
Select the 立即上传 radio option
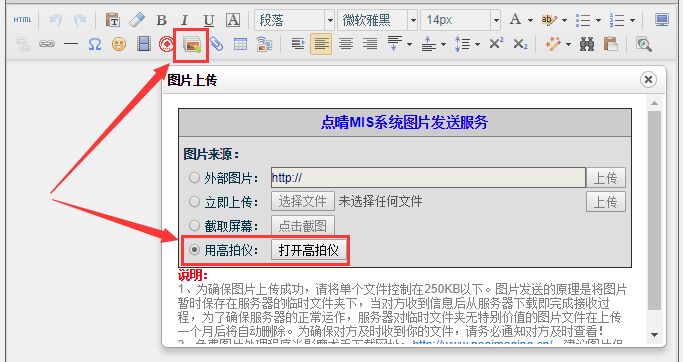click(x=194, y=202)
